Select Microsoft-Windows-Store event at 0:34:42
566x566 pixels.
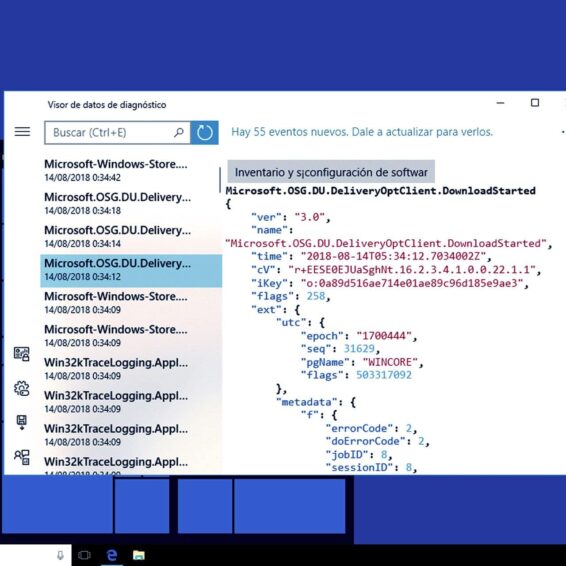(131, 170)
